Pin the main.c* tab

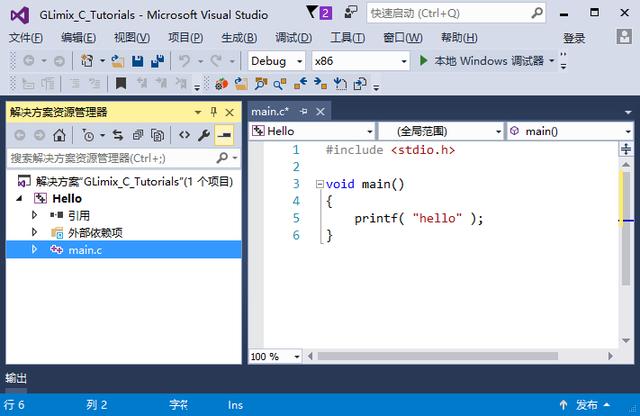[x=303, y=111]
